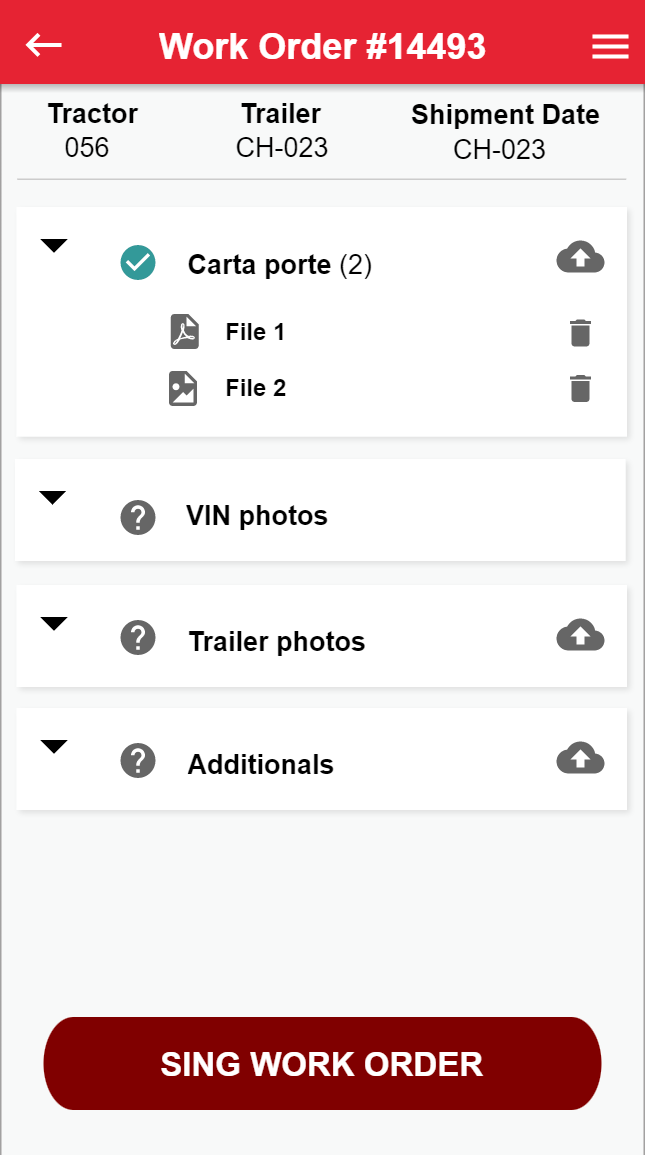
Task: Open File 1 link
Action: [255, 333]
